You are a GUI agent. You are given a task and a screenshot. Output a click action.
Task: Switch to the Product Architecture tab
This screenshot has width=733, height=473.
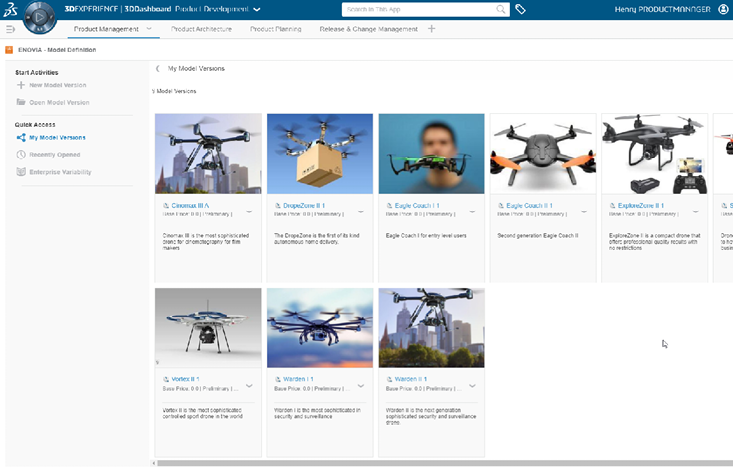tap(201, 29)
